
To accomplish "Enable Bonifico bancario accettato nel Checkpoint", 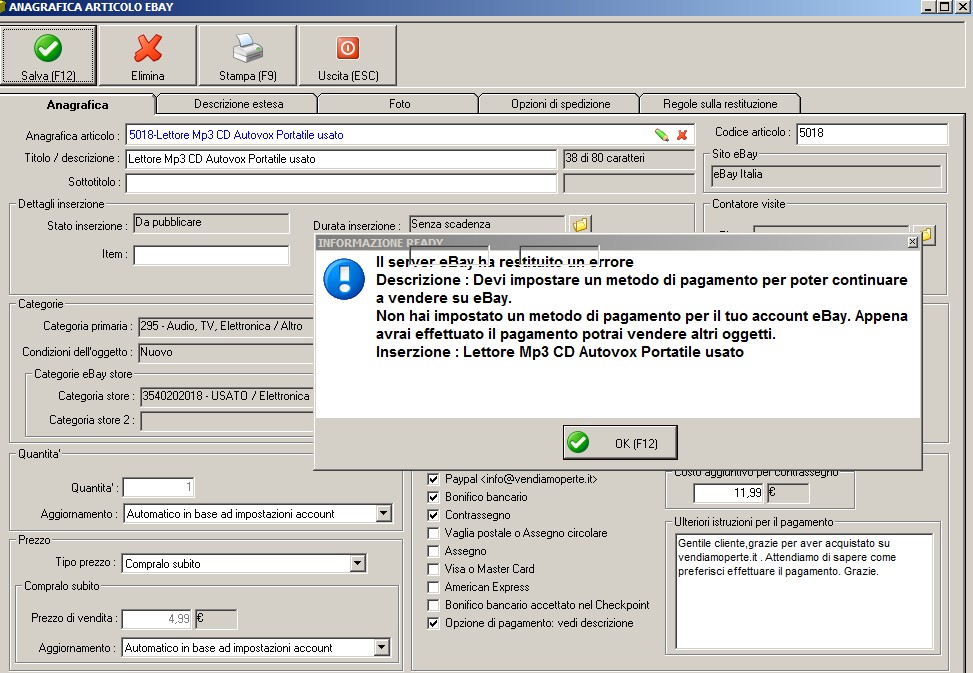I will click(x=433, y=605).
